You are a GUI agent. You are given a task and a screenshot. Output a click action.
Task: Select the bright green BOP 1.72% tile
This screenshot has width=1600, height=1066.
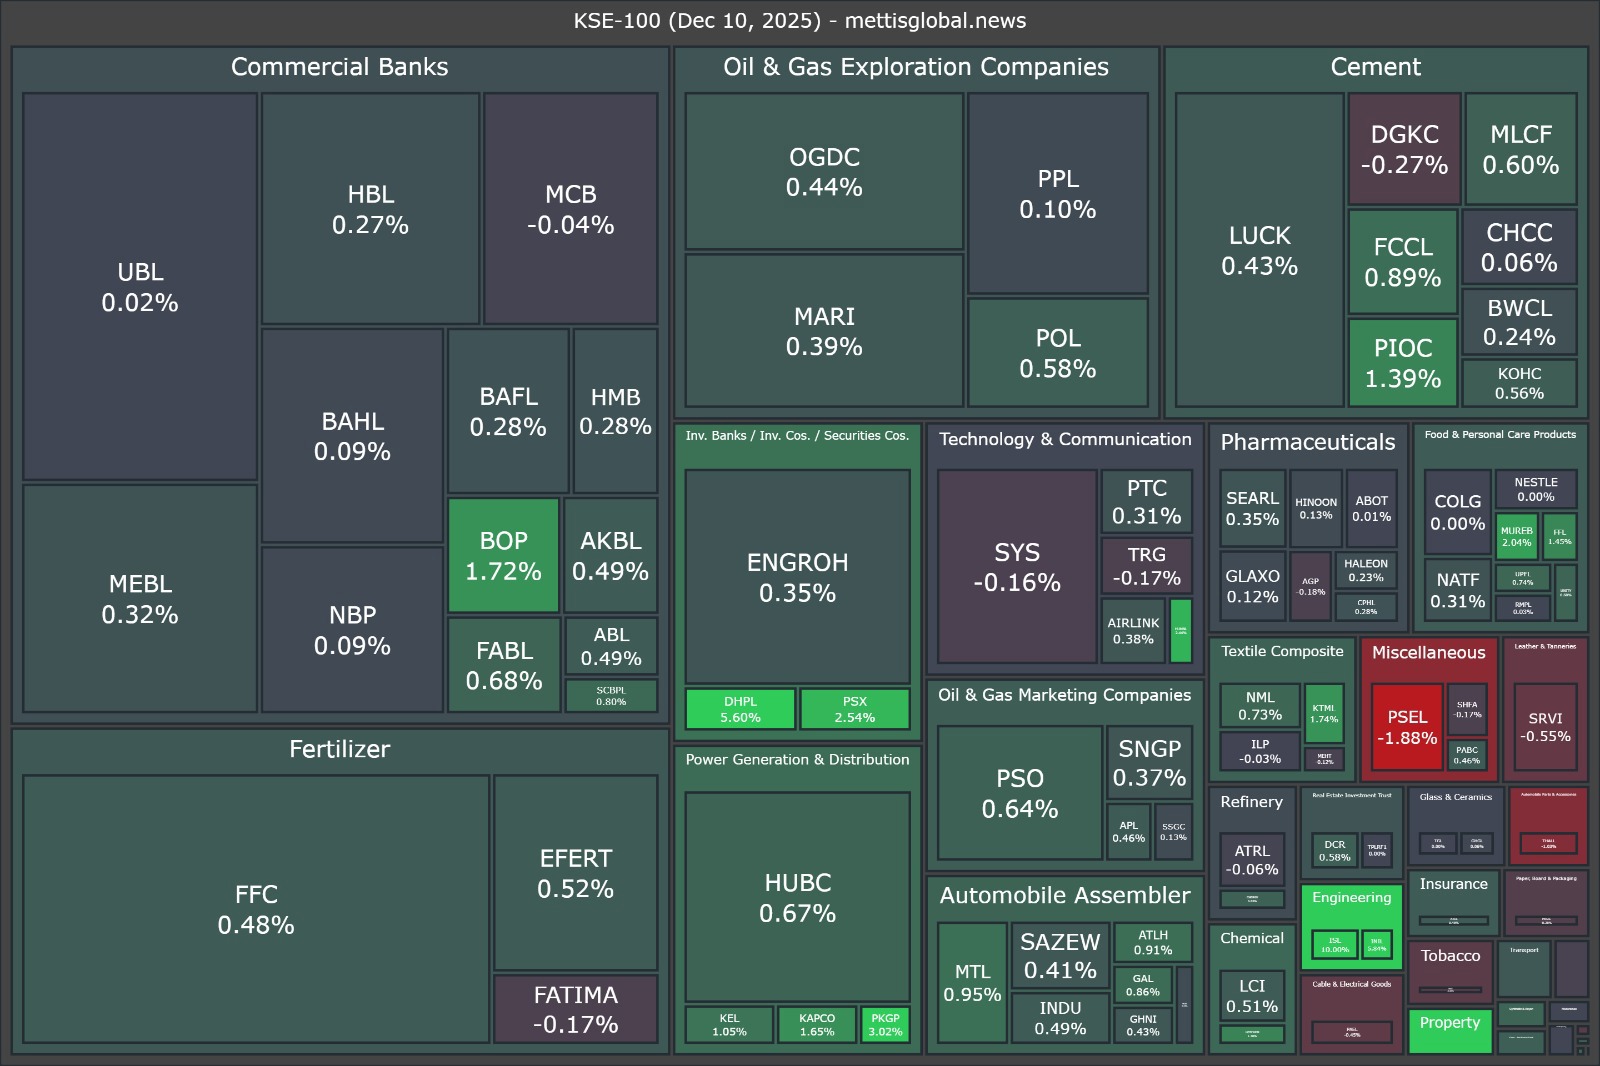coord(503,556)
